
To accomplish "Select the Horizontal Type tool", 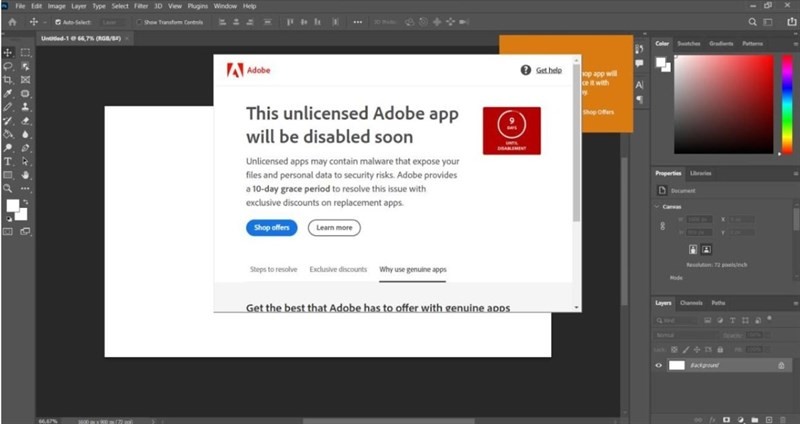I will coord(8,161).
